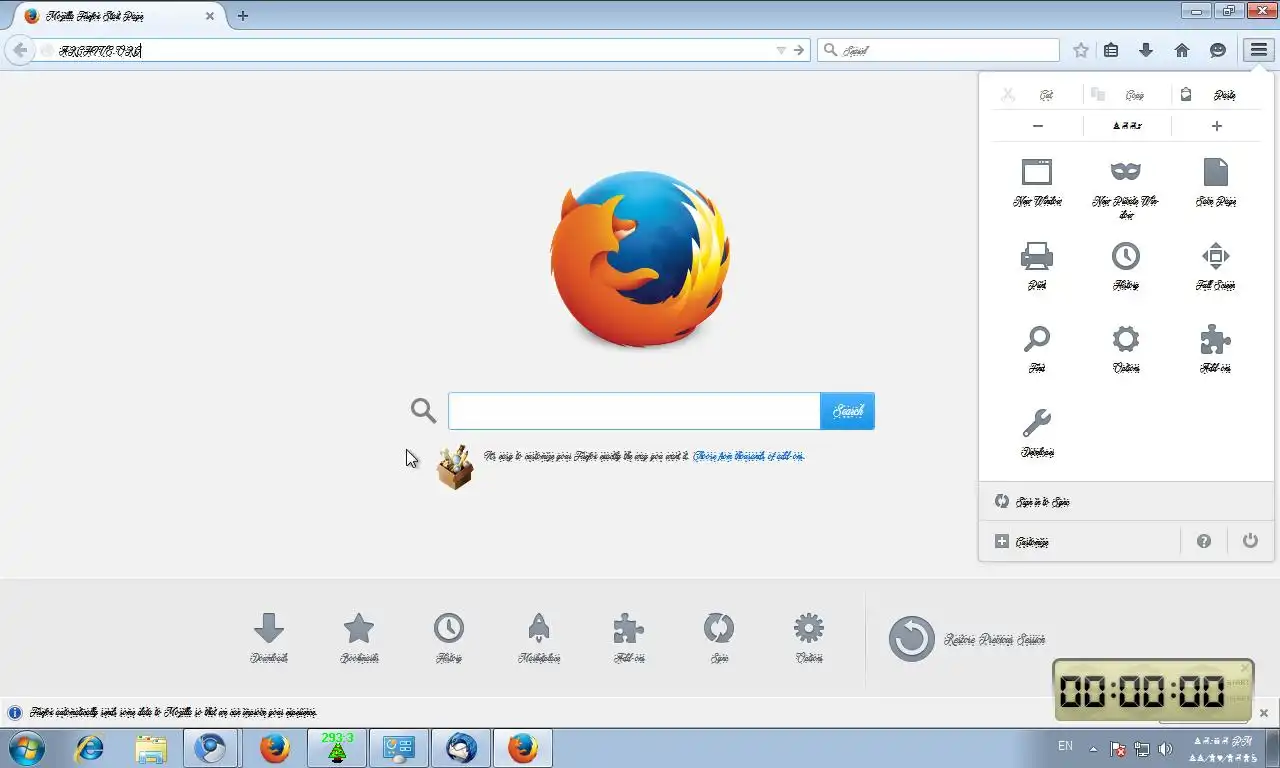
Task: Click the Back navigation button
Action: pyautogui.click(x=20, y=50)
